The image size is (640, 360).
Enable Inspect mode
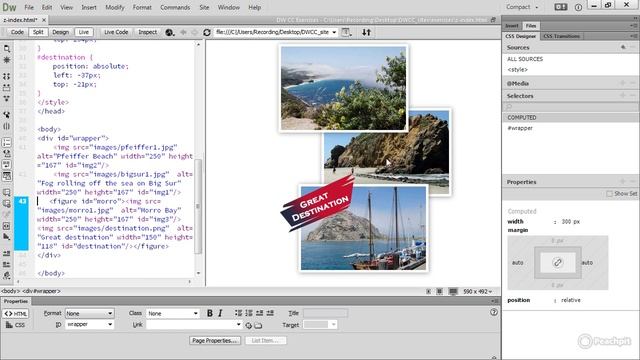(147, 32)
